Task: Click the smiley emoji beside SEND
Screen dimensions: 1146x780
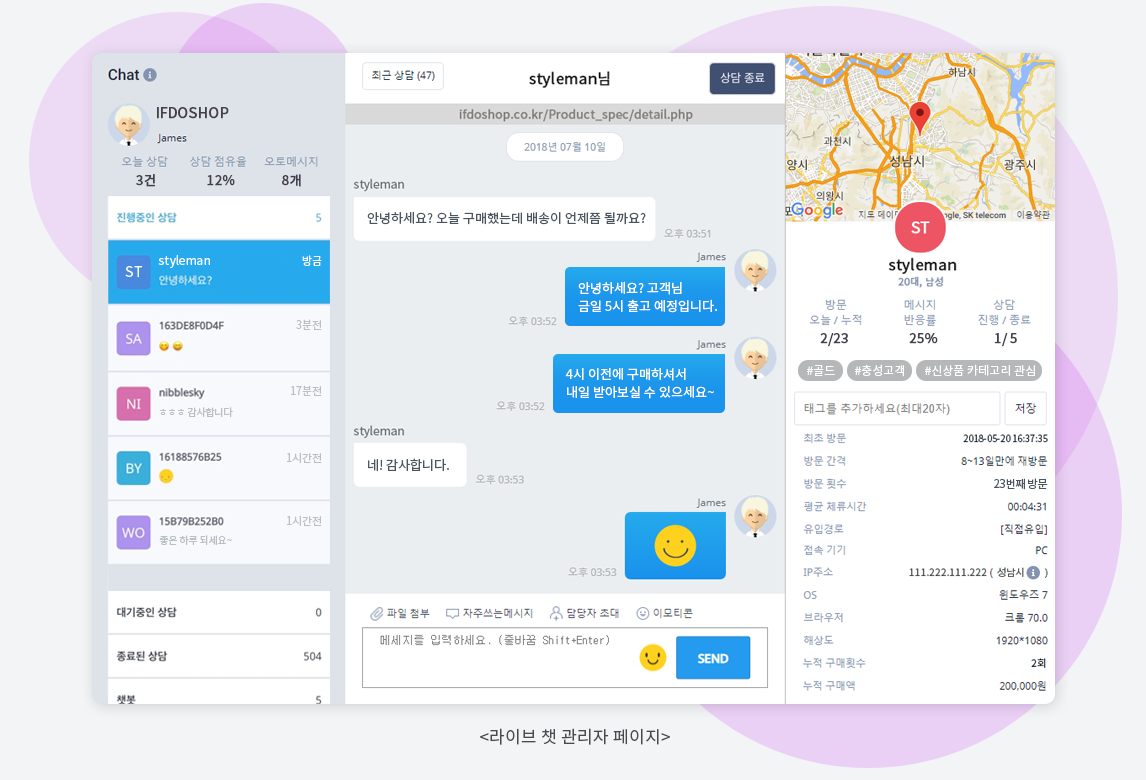Action: (x=653, y=657)
